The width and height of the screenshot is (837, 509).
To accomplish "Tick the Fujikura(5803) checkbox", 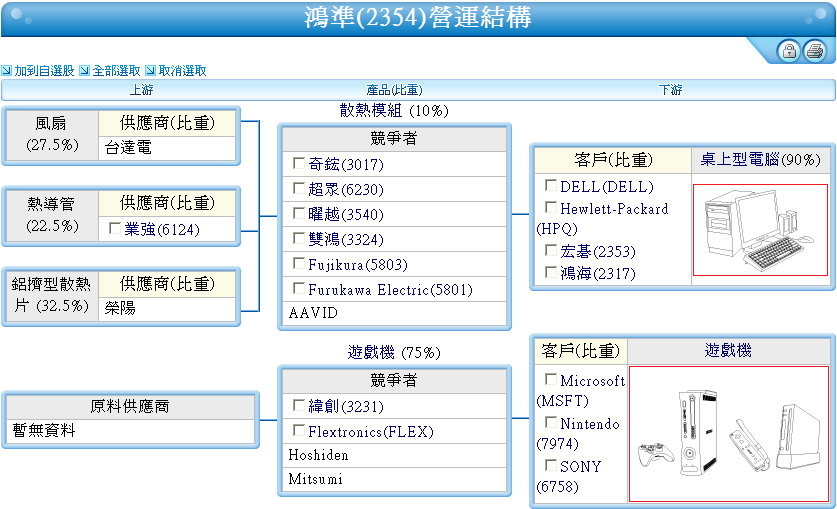I will pyautogui.click(x=299, y=264).
